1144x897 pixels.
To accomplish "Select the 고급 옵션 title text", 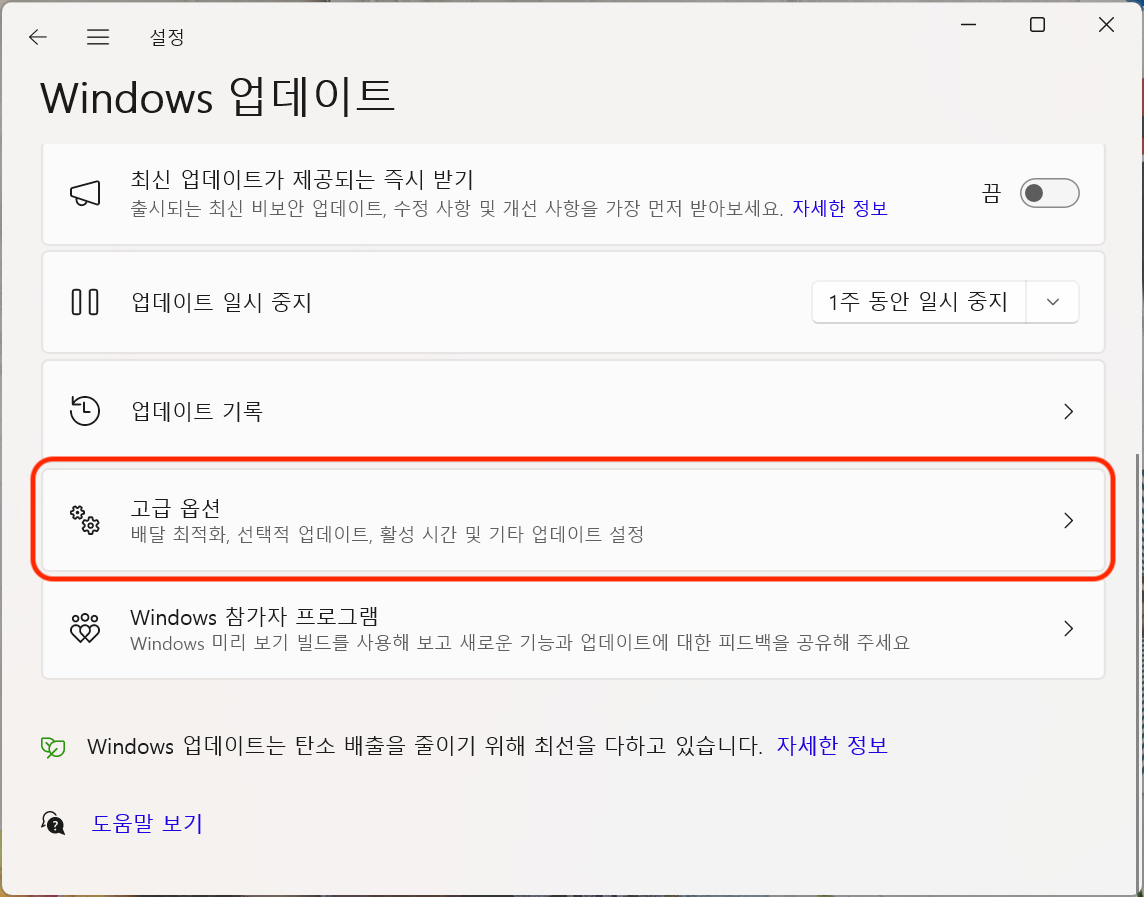I will 175,508.
